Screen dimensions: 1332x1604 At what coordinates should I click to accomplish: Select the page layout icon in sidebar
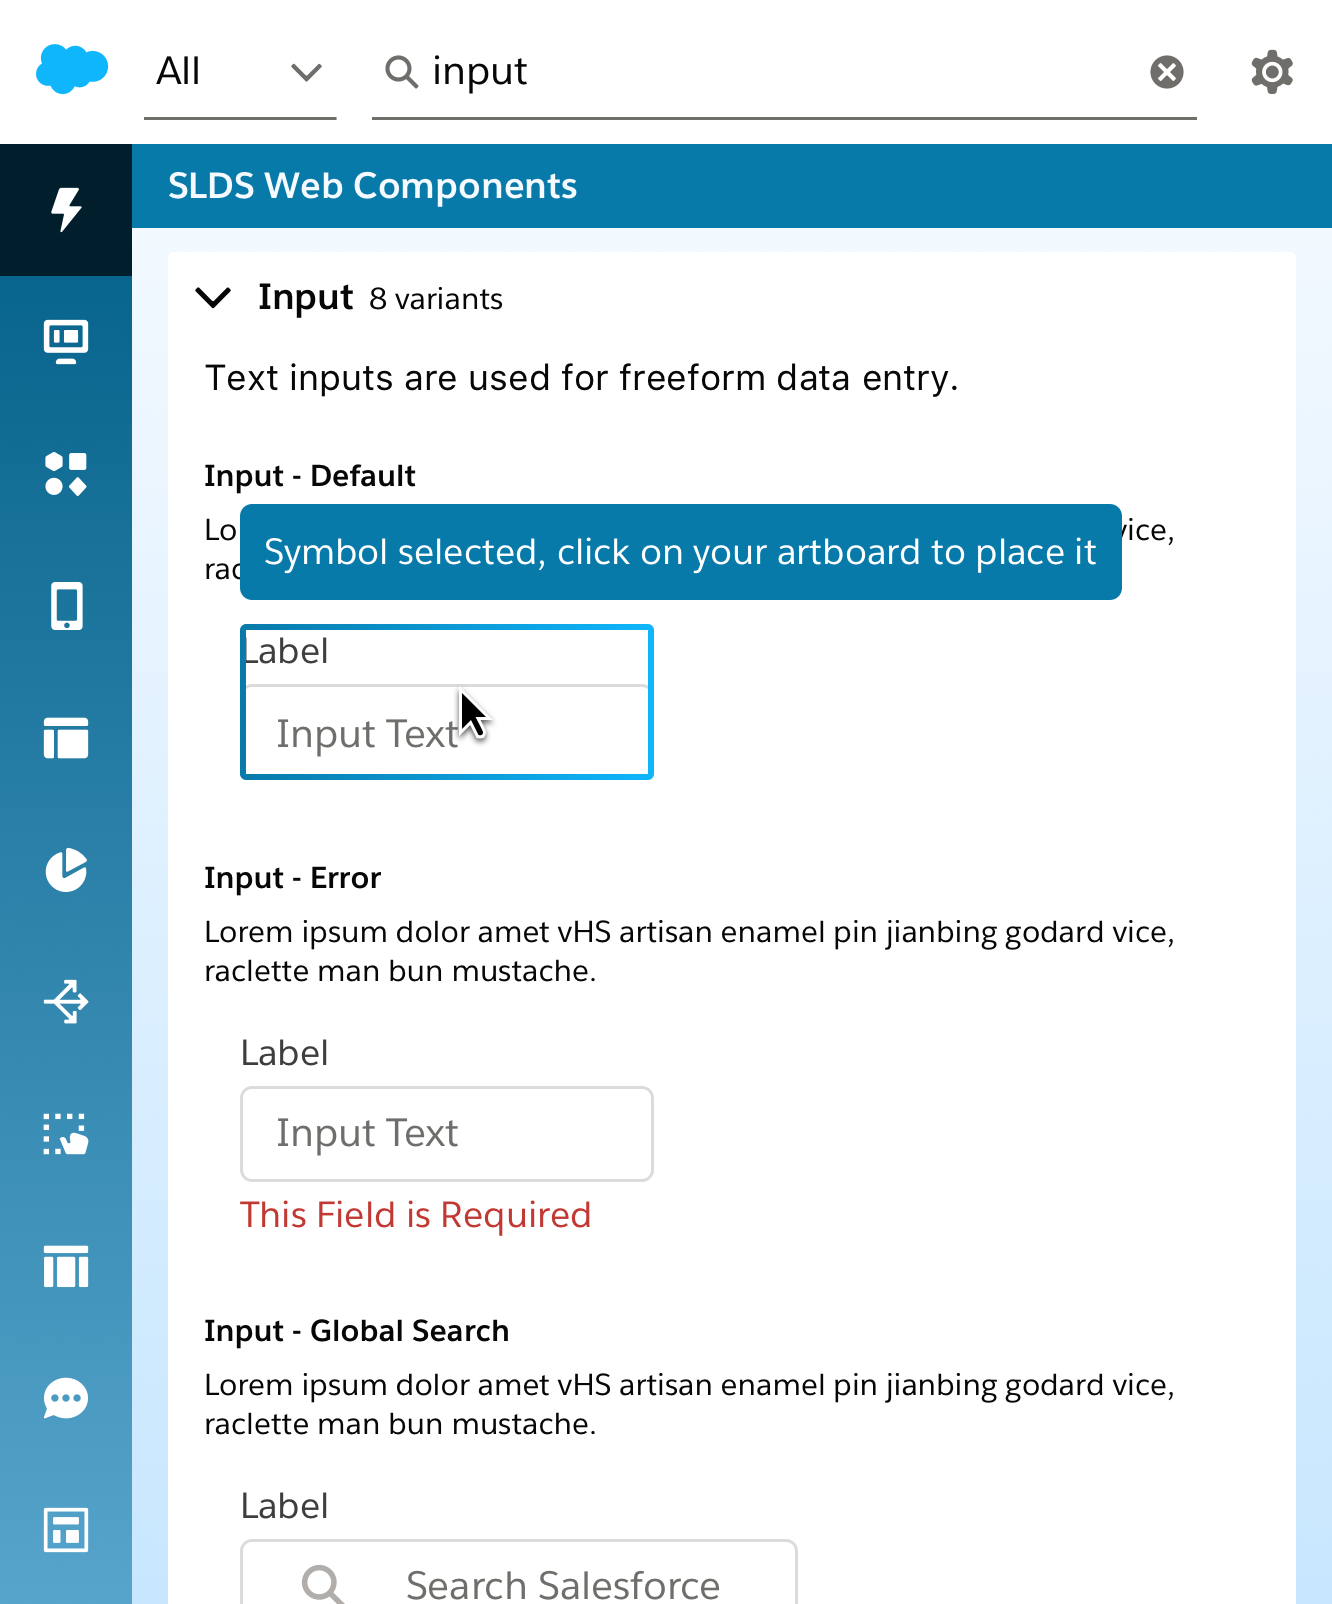(66, 740)
